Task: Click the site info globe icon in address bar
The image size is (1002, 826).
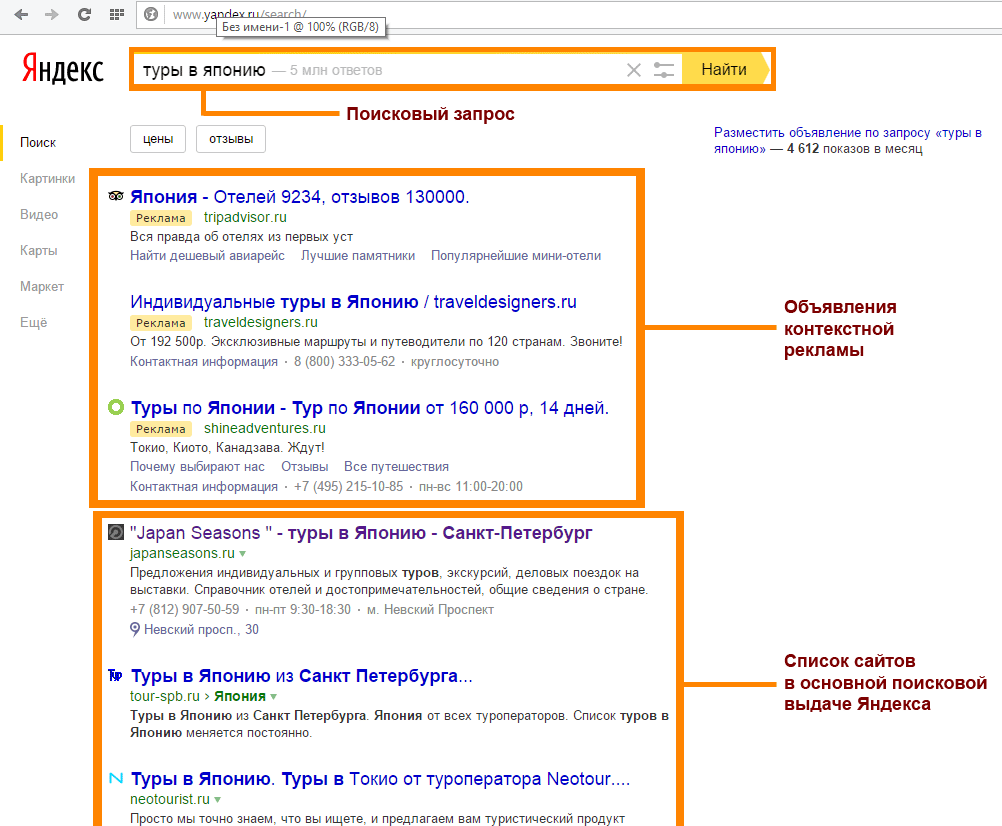Action: click(151, 14)
